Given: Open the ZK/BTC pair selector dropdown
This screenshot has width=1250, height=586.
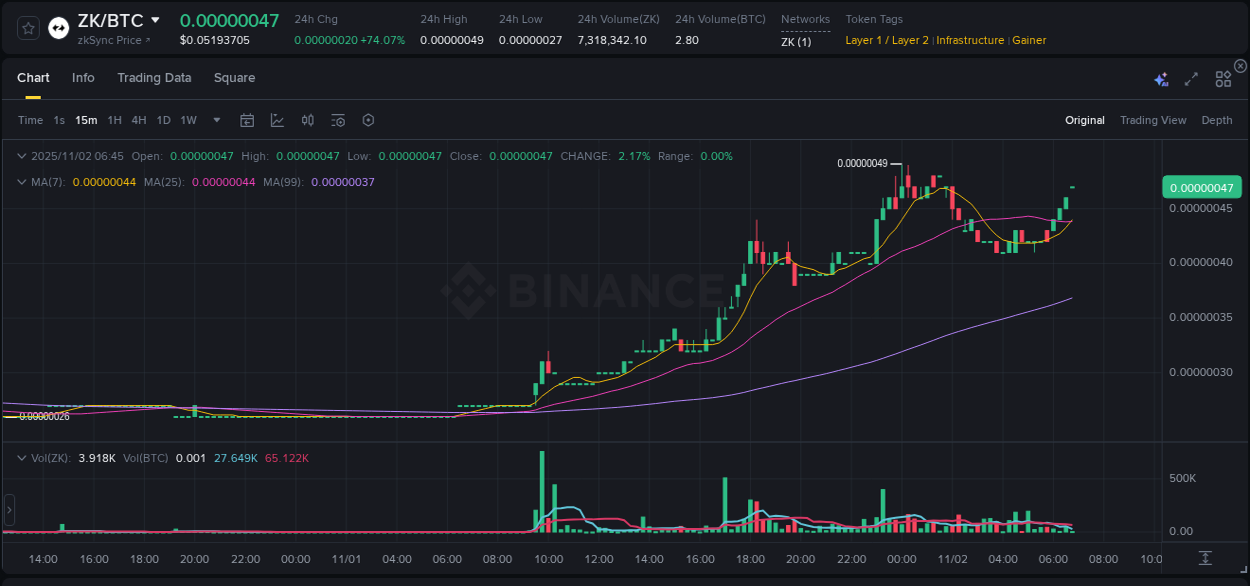Looking at the screenshot, I should [155, 19].
